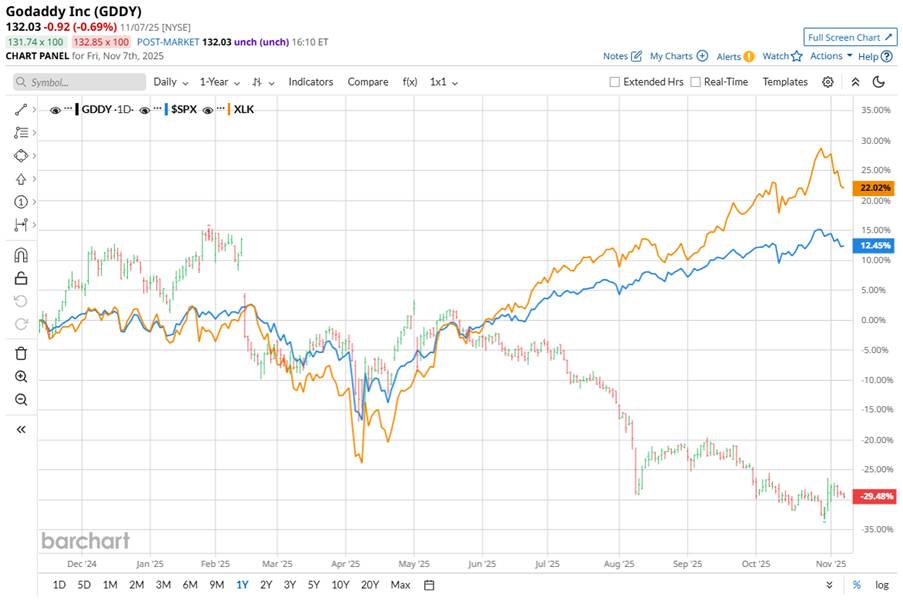Open the custom date range calendar

pos(429,585)
